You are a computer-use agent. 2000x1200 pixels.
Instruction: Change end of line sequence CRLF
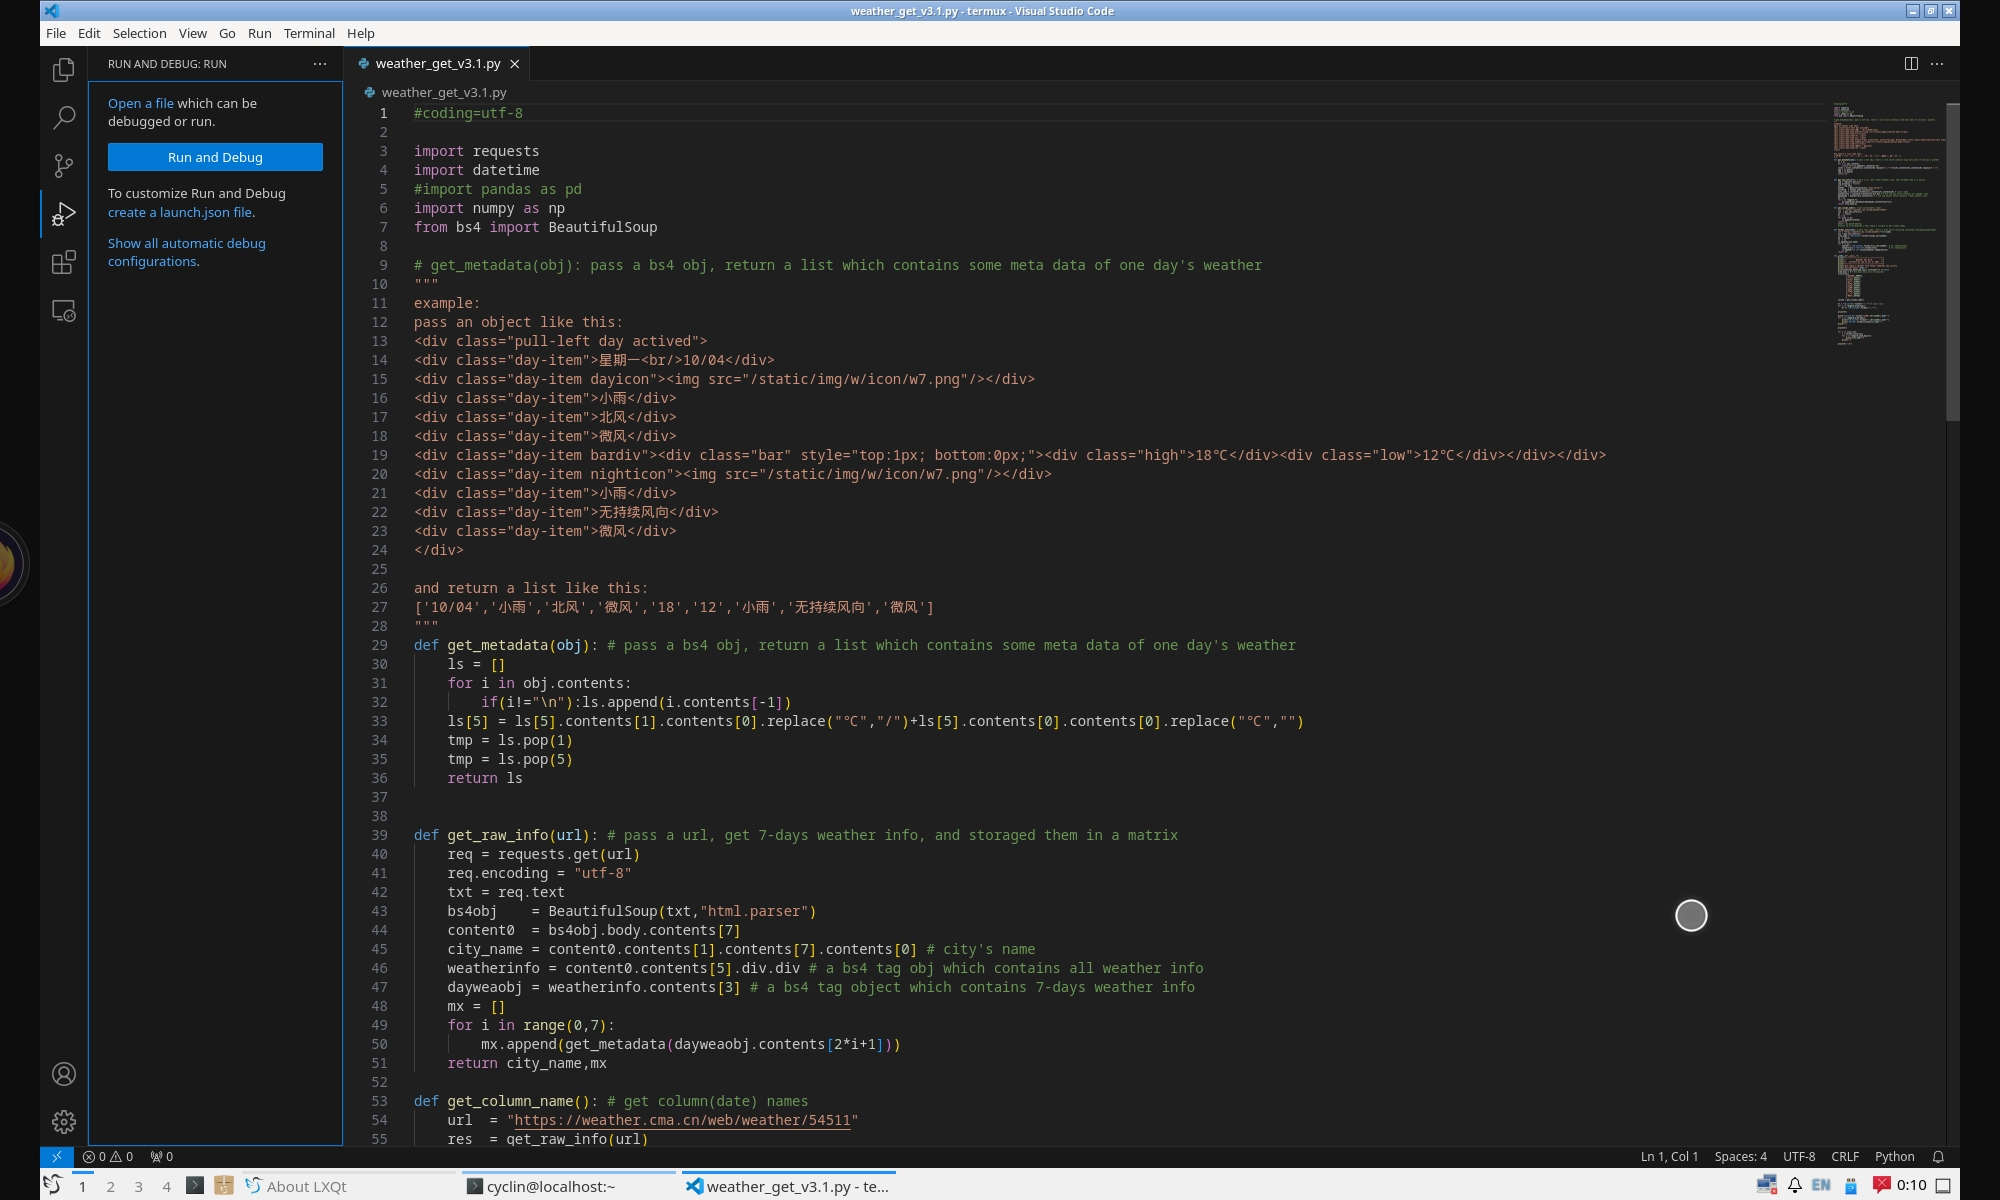click(1845, 1156)
